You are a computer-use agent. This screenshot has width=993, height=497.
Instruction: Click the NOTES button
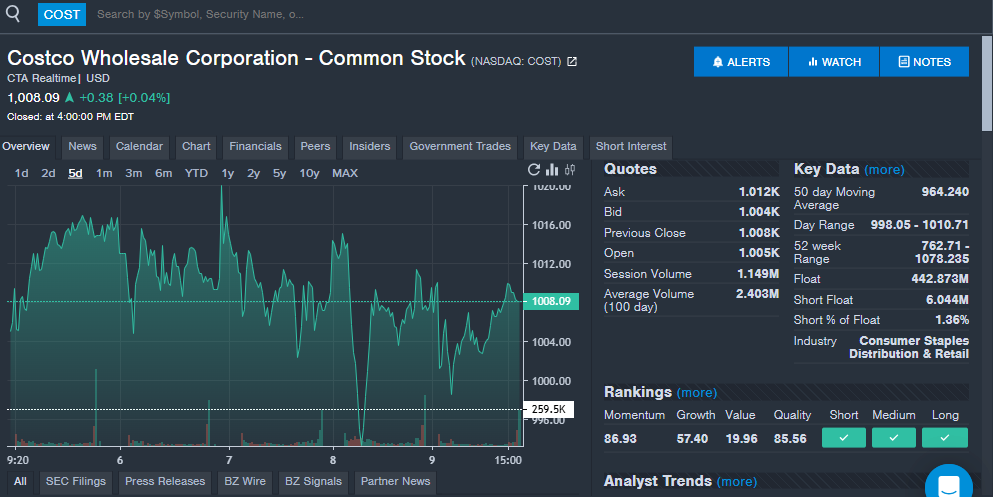[925, 61]
